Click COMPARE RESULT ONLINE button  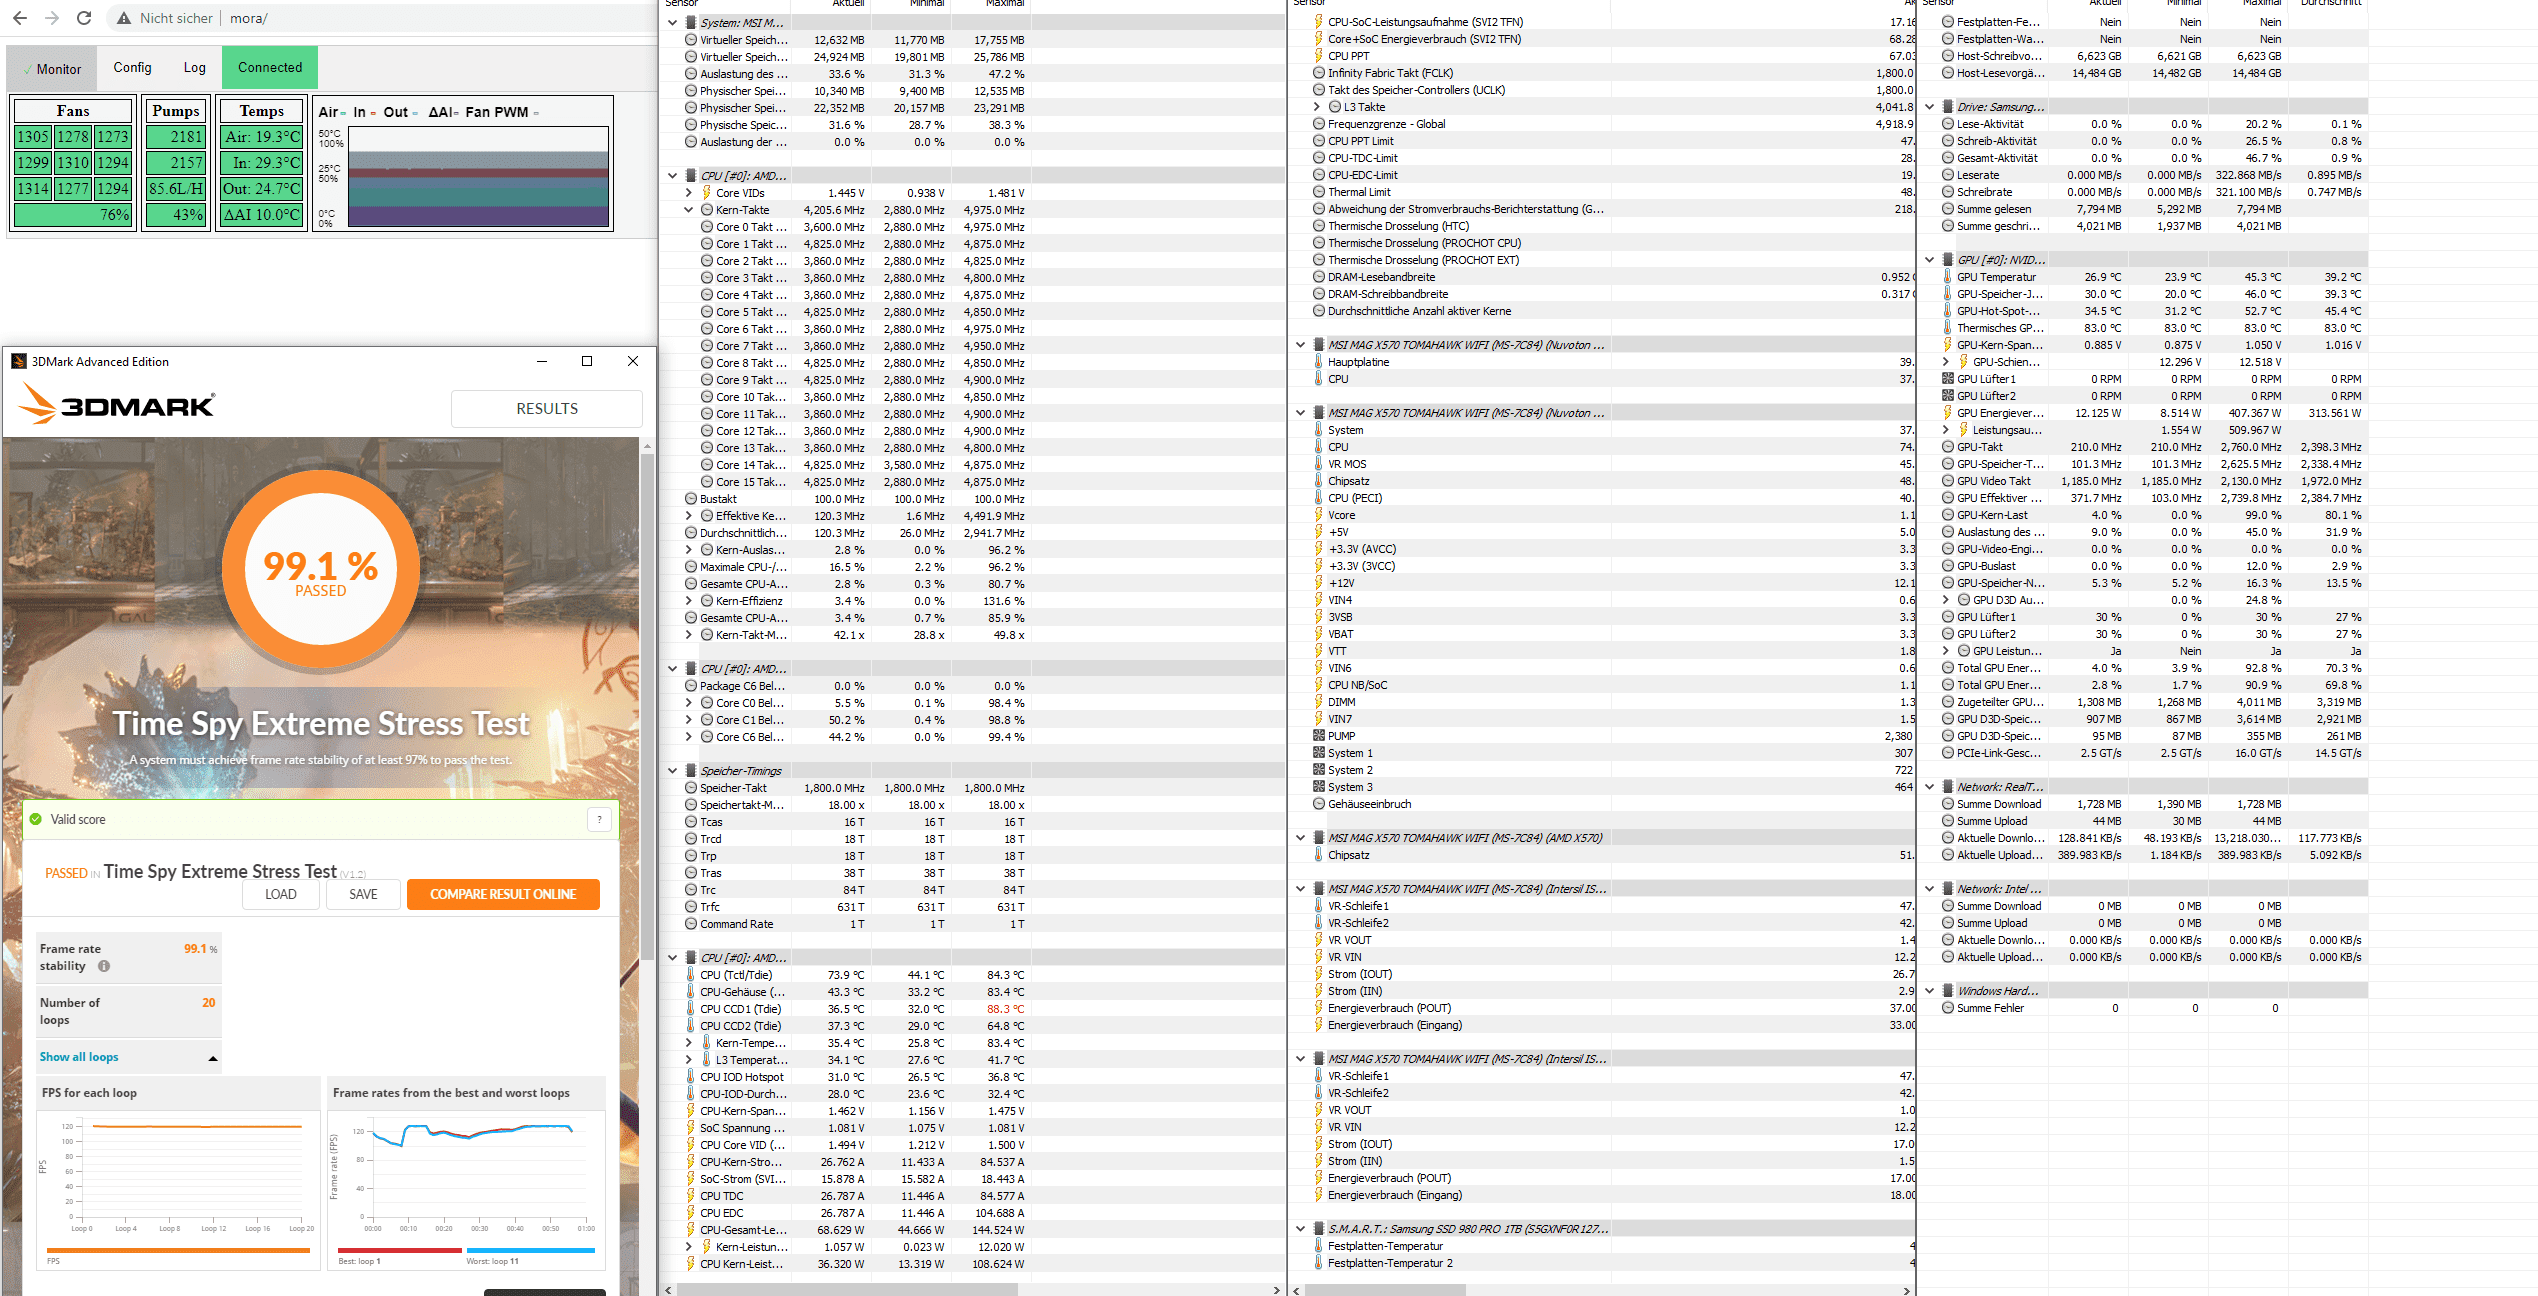click(x=503, y=894)
